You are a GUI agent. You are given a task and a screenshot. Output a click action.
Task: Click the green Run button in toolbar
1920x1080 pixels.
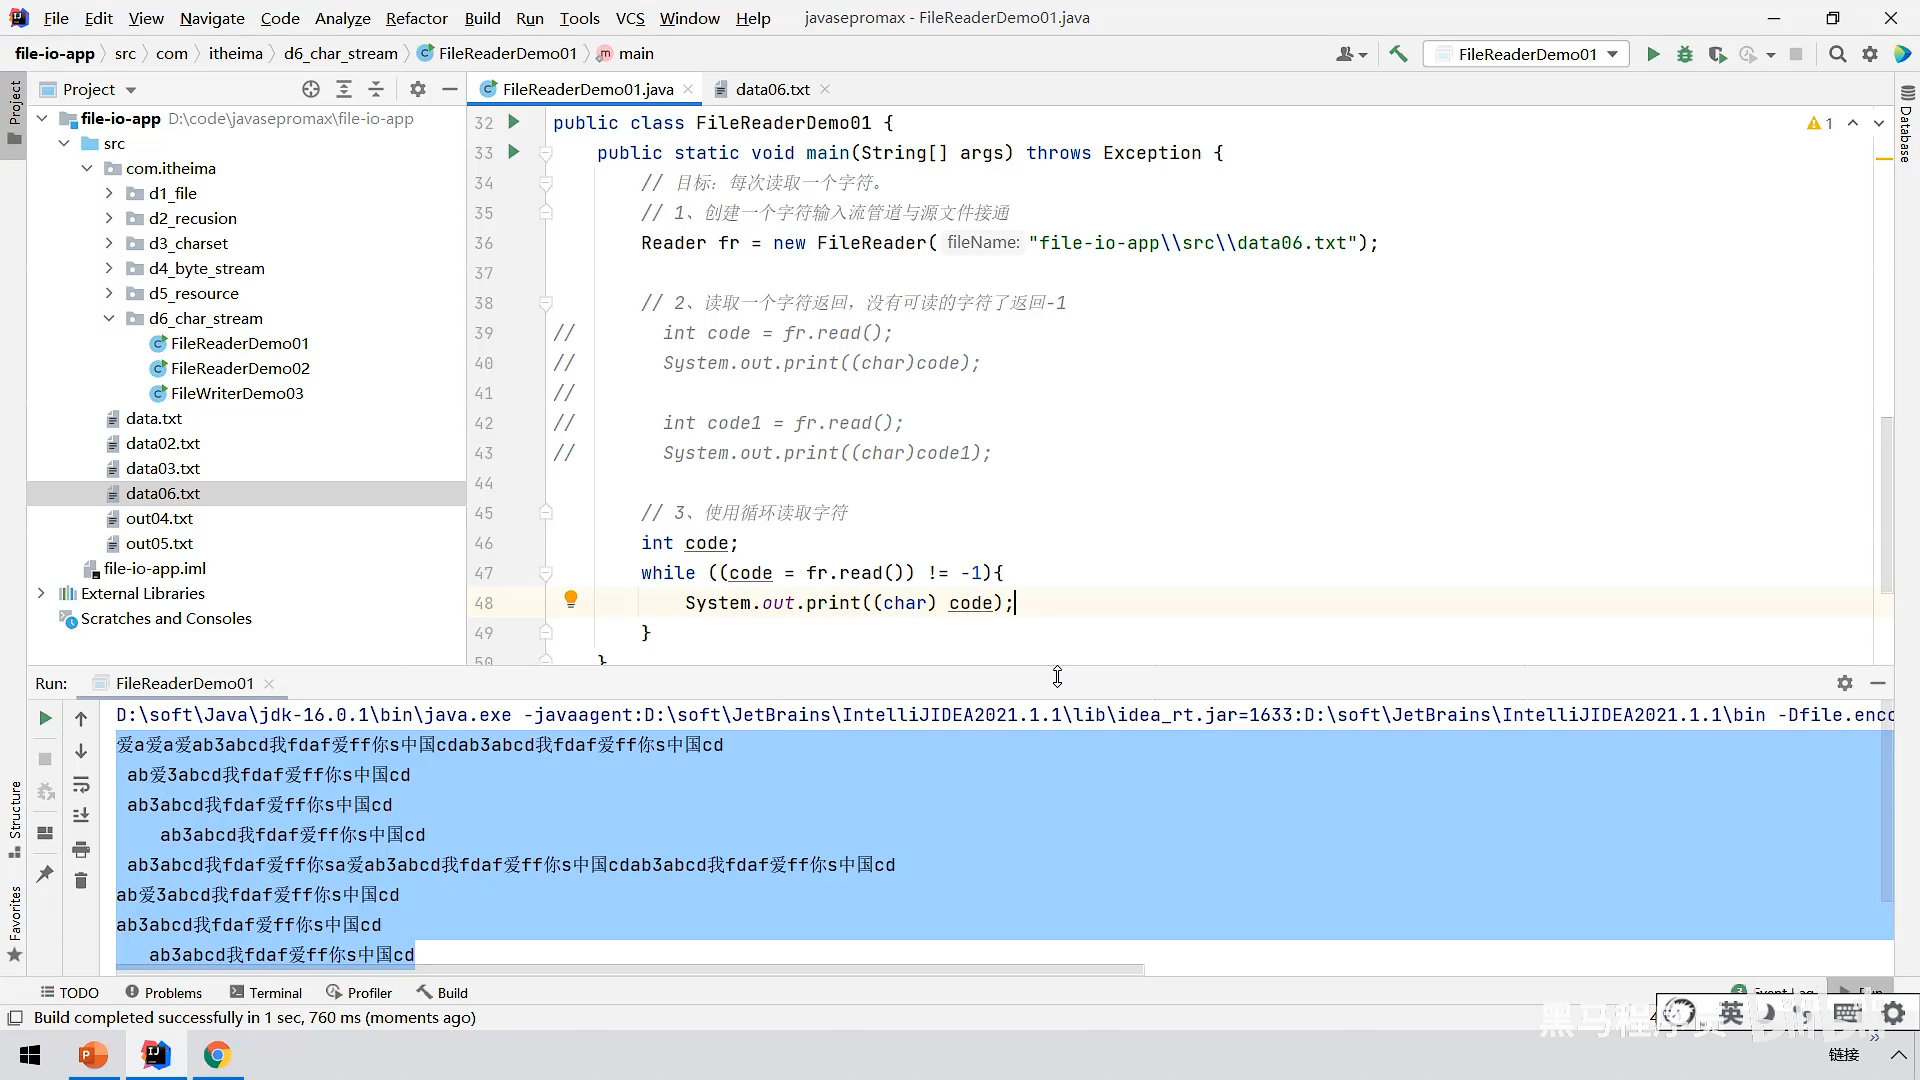point(1653,54)
